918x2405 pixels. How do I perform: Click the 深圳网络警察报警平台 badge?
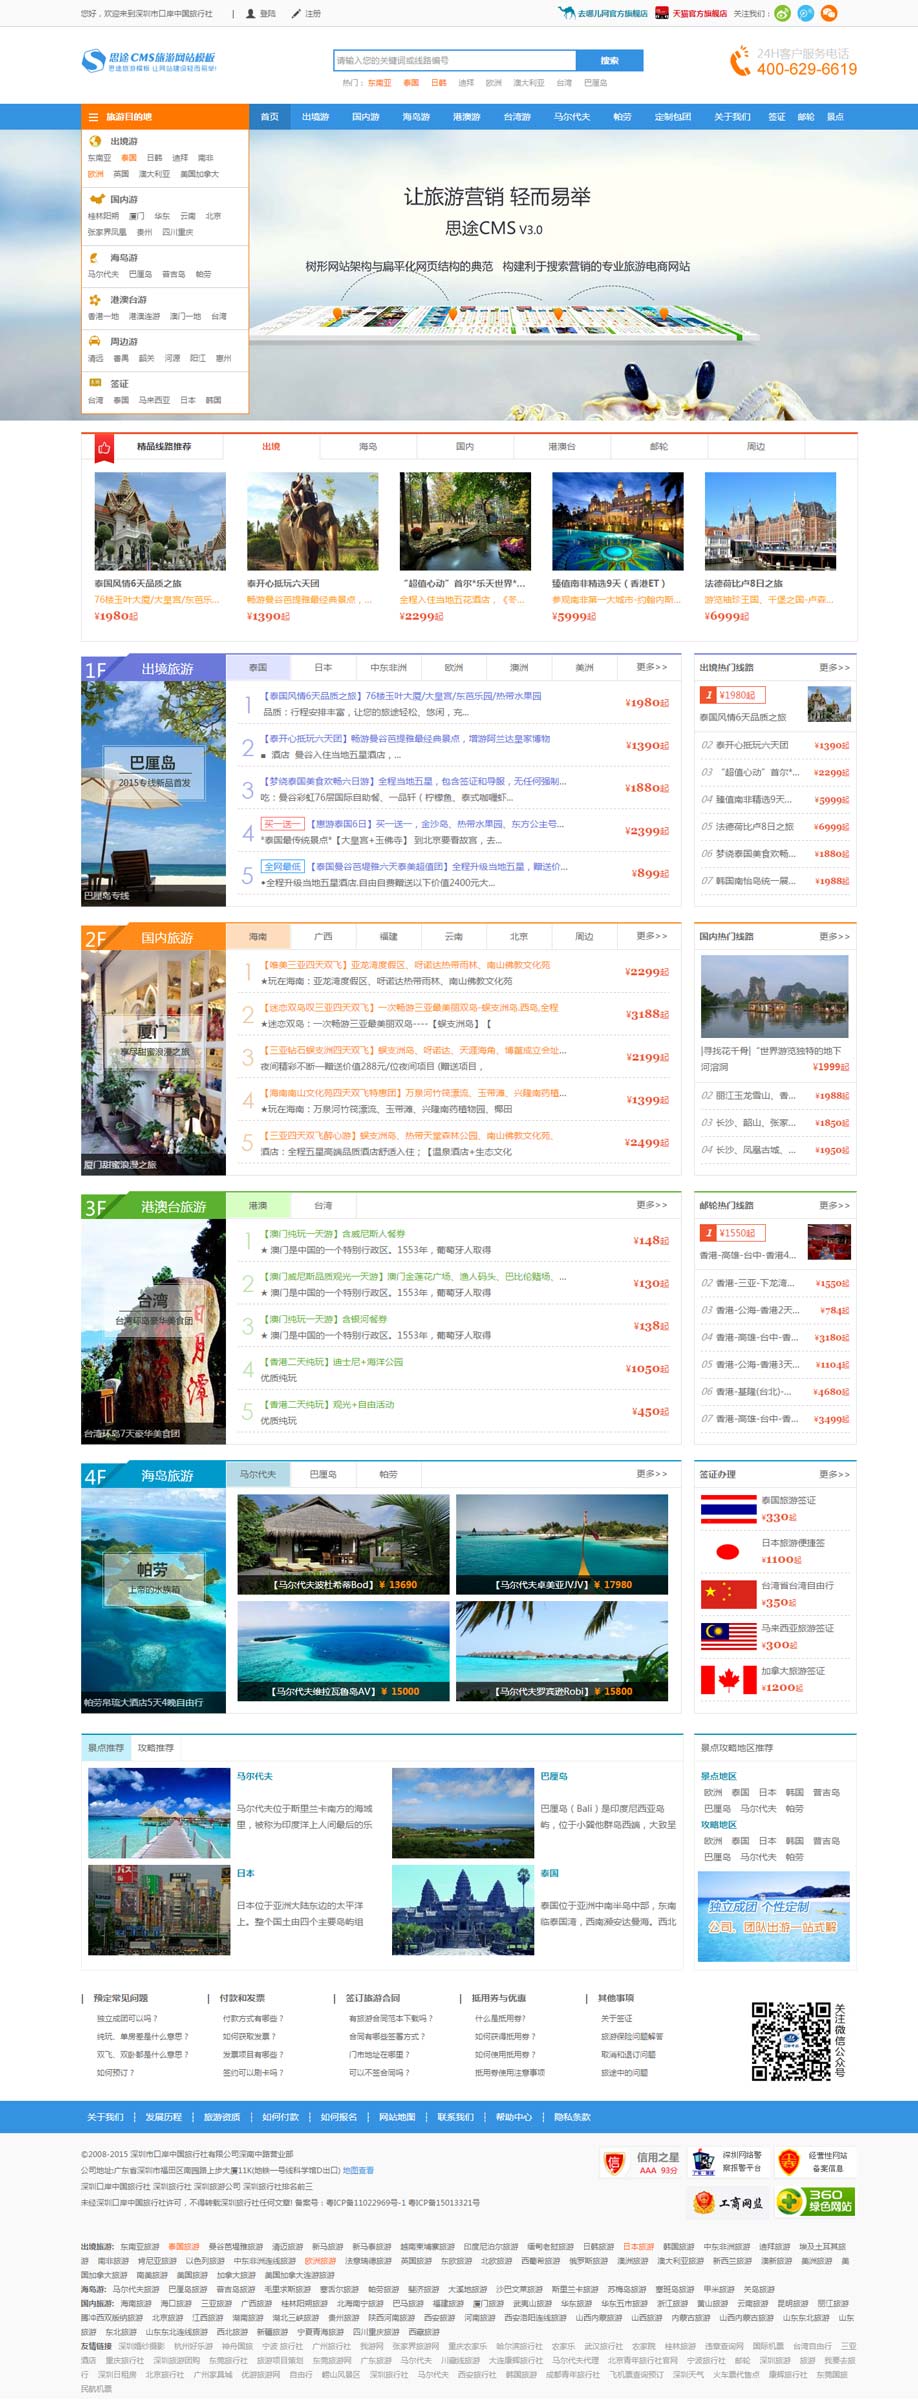729,2162
